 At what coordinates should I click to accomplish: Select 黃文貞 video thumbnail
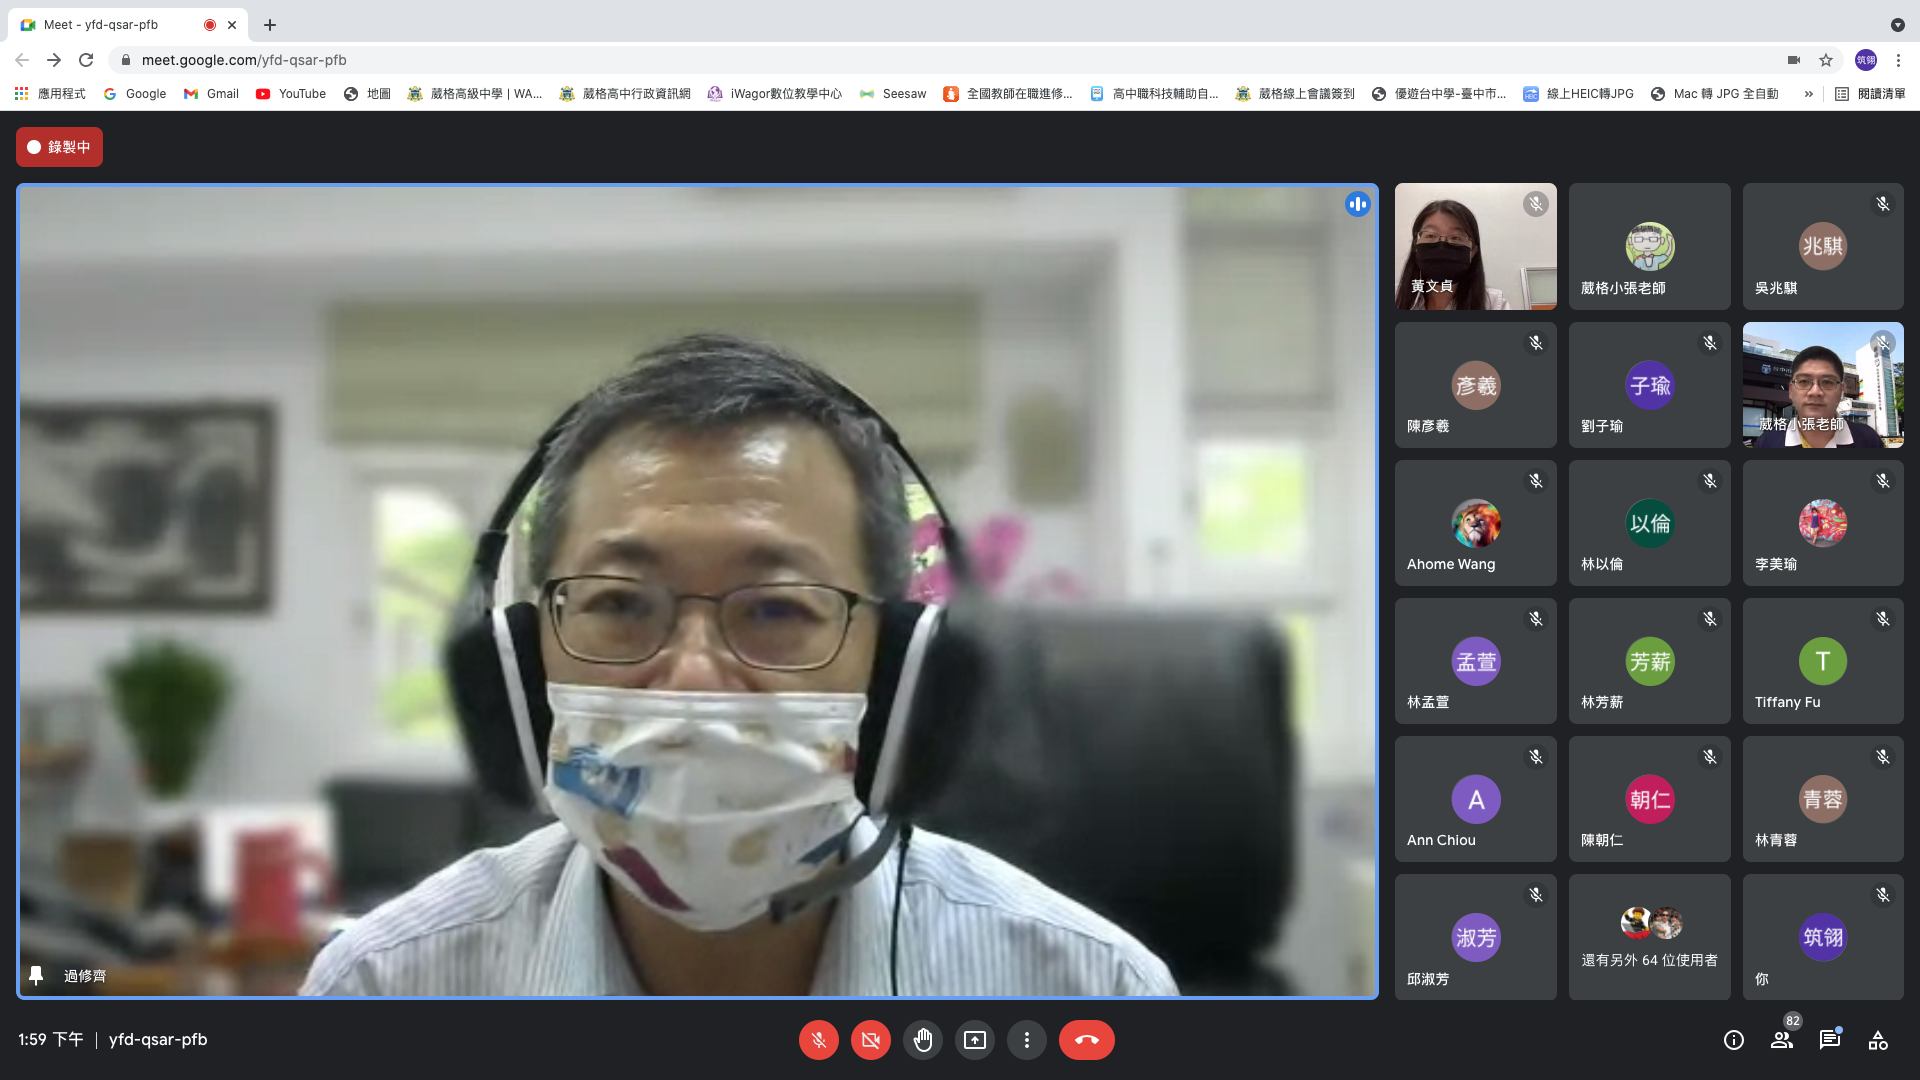click(x=1475, y=246)
